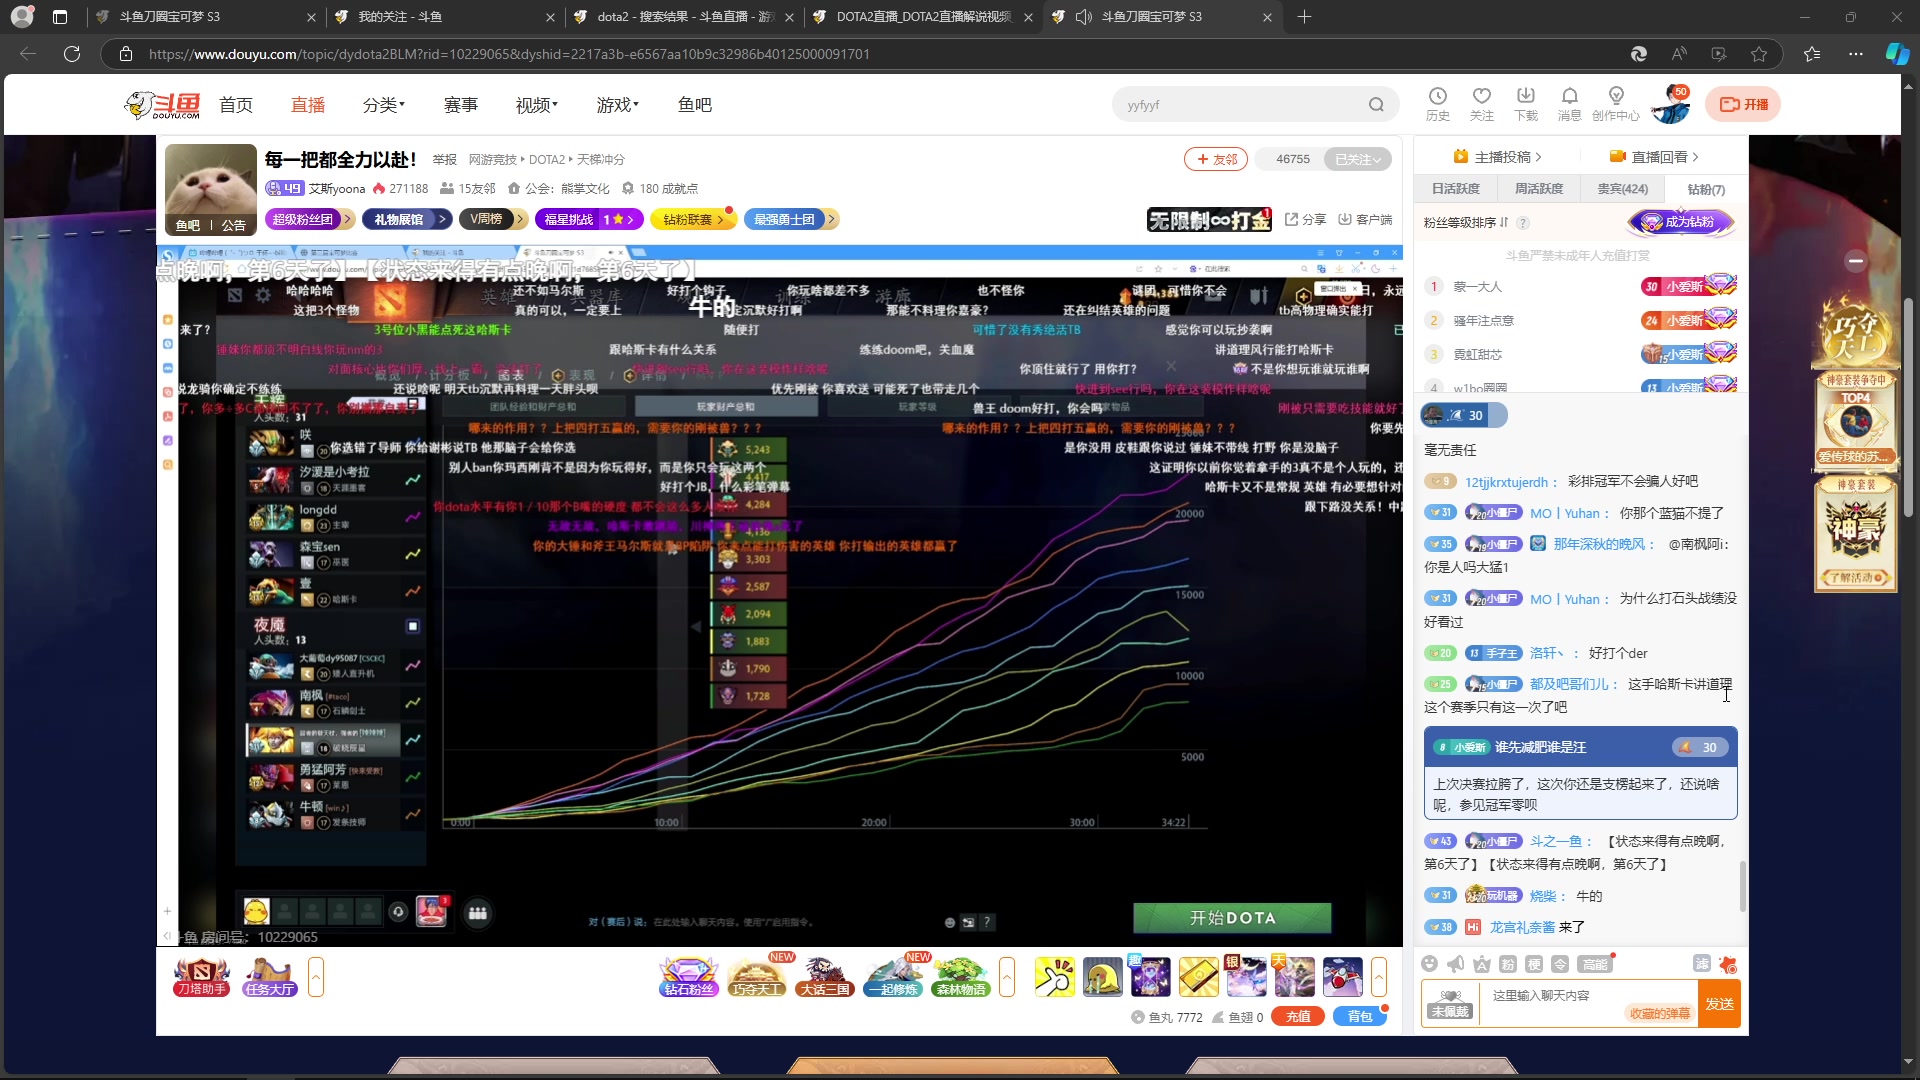Expand the gift list arrow at right end

click(1379, 977)
